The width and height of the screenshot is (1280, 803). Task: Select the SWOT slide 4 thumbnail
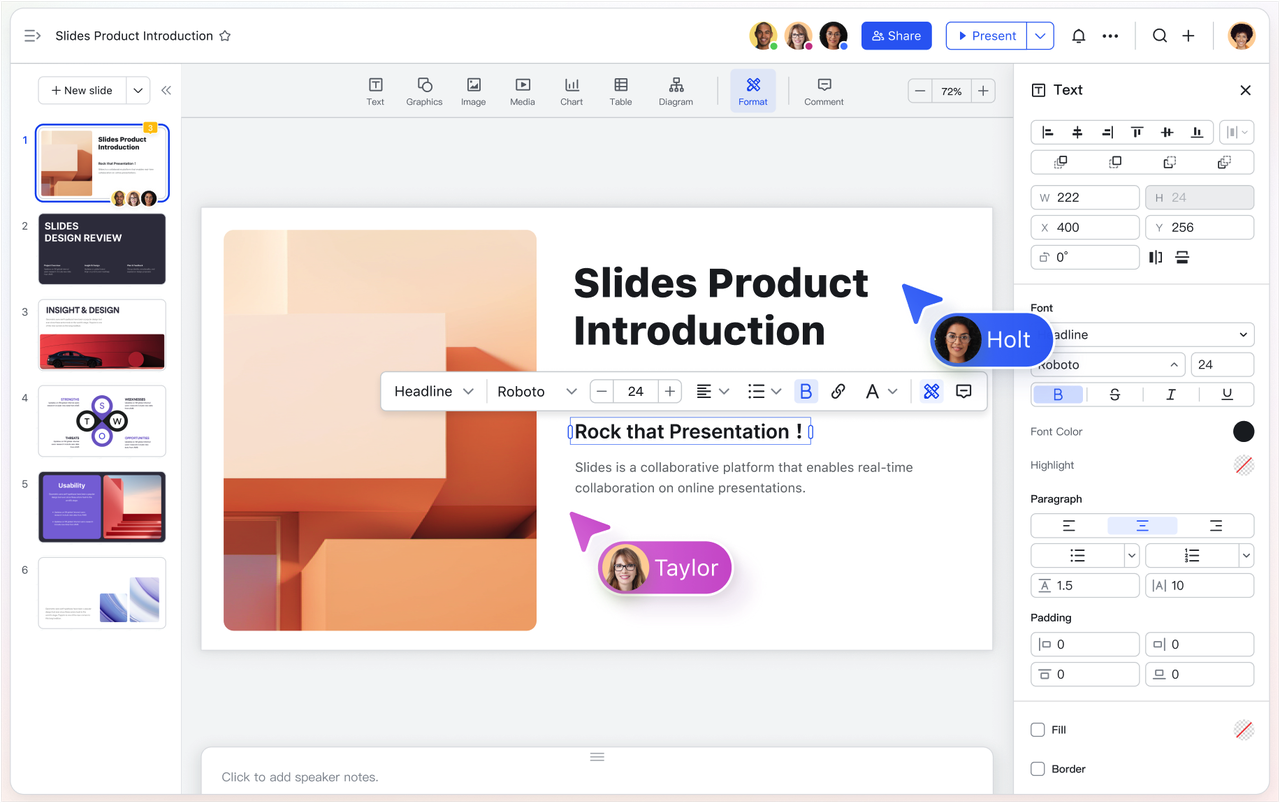point(102,421)
